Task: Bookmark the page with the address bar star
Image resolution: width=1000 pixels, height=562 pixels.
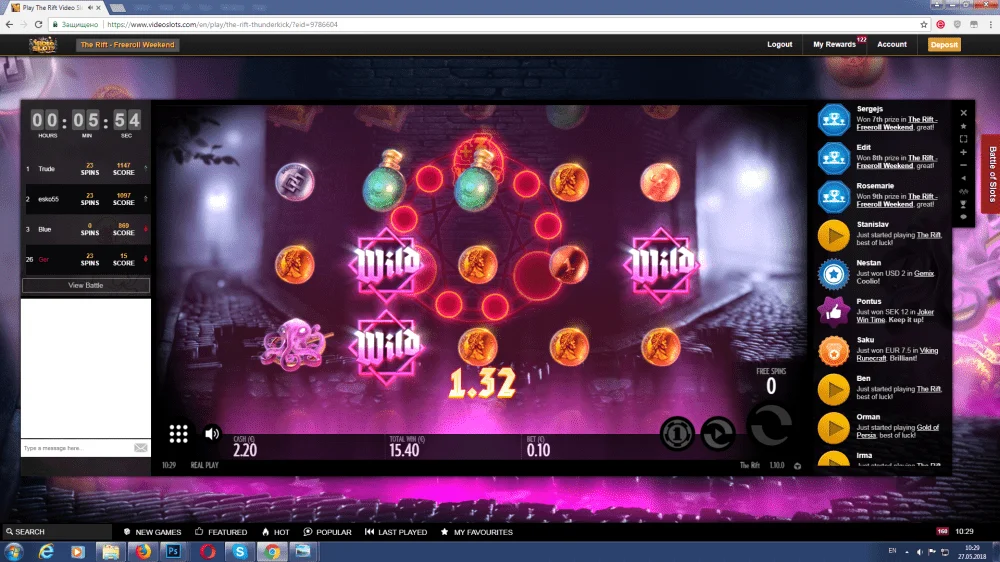Action: (923, 24)
